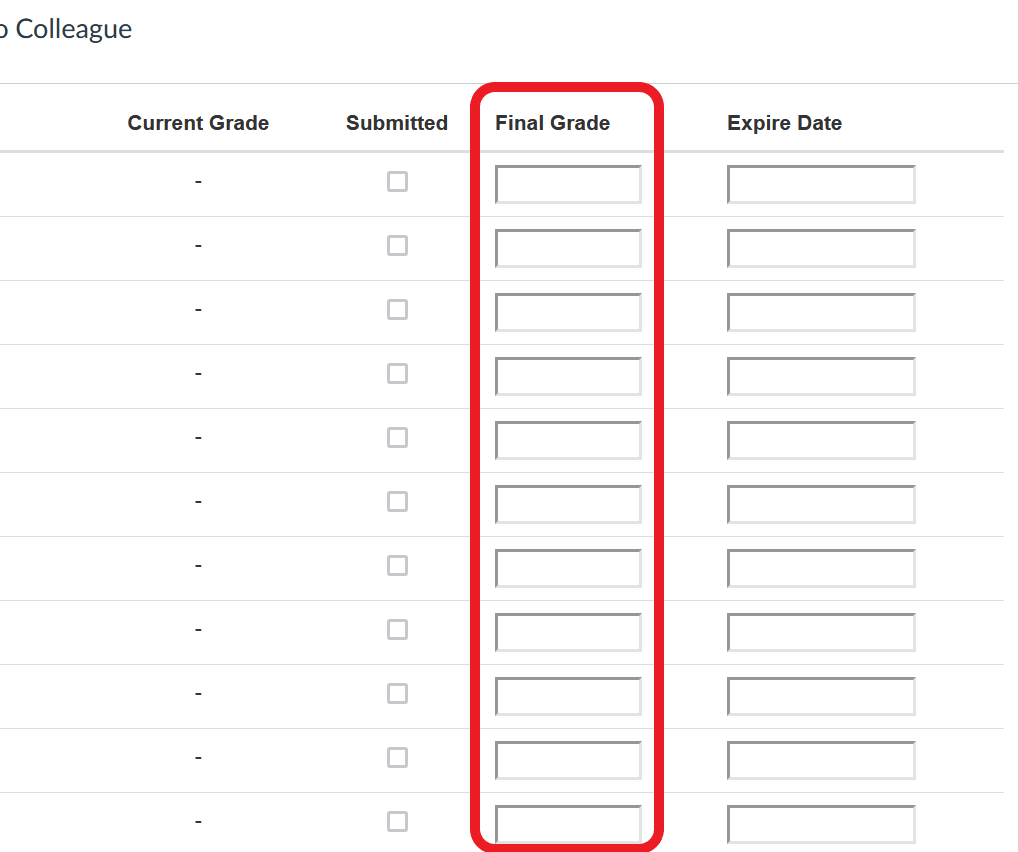Focus the second row Expire Date field

tap(821, 248)
